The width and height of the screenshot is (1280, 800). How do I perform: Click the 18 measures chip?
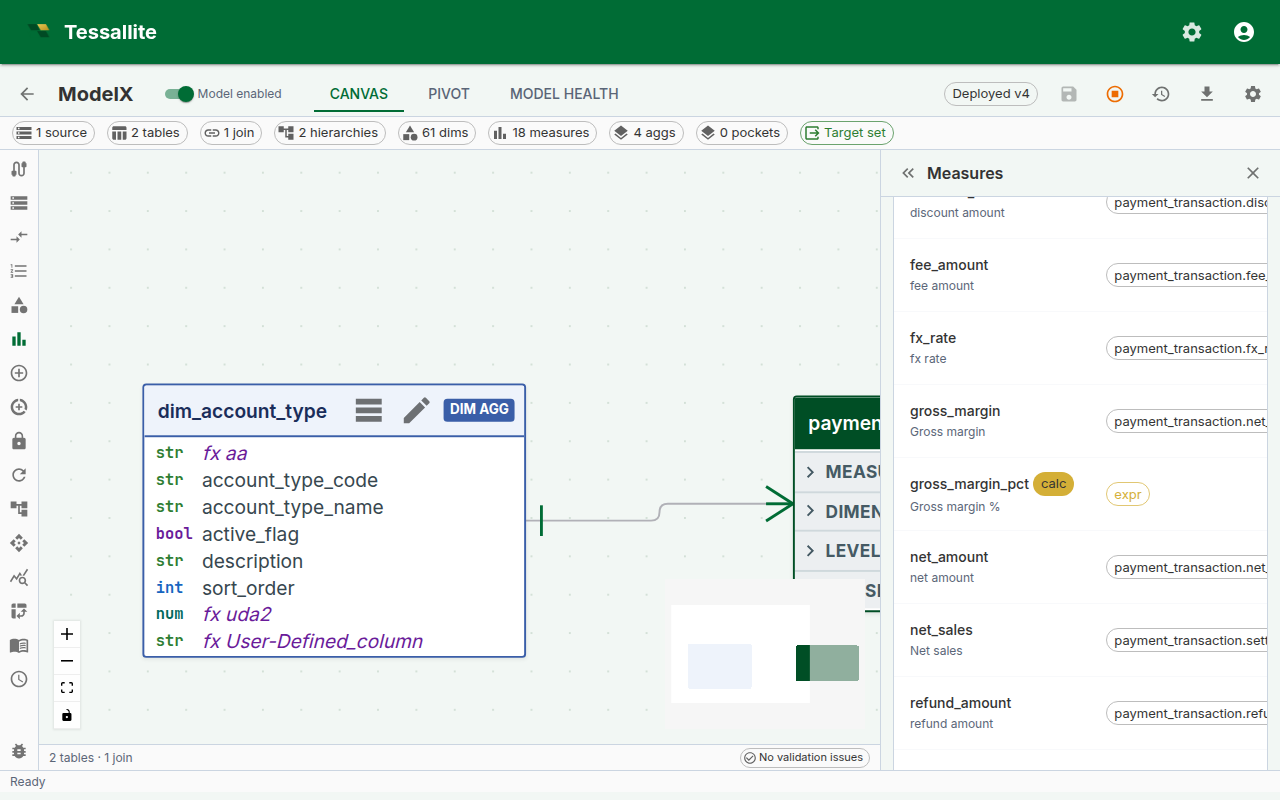click(542, 133)
